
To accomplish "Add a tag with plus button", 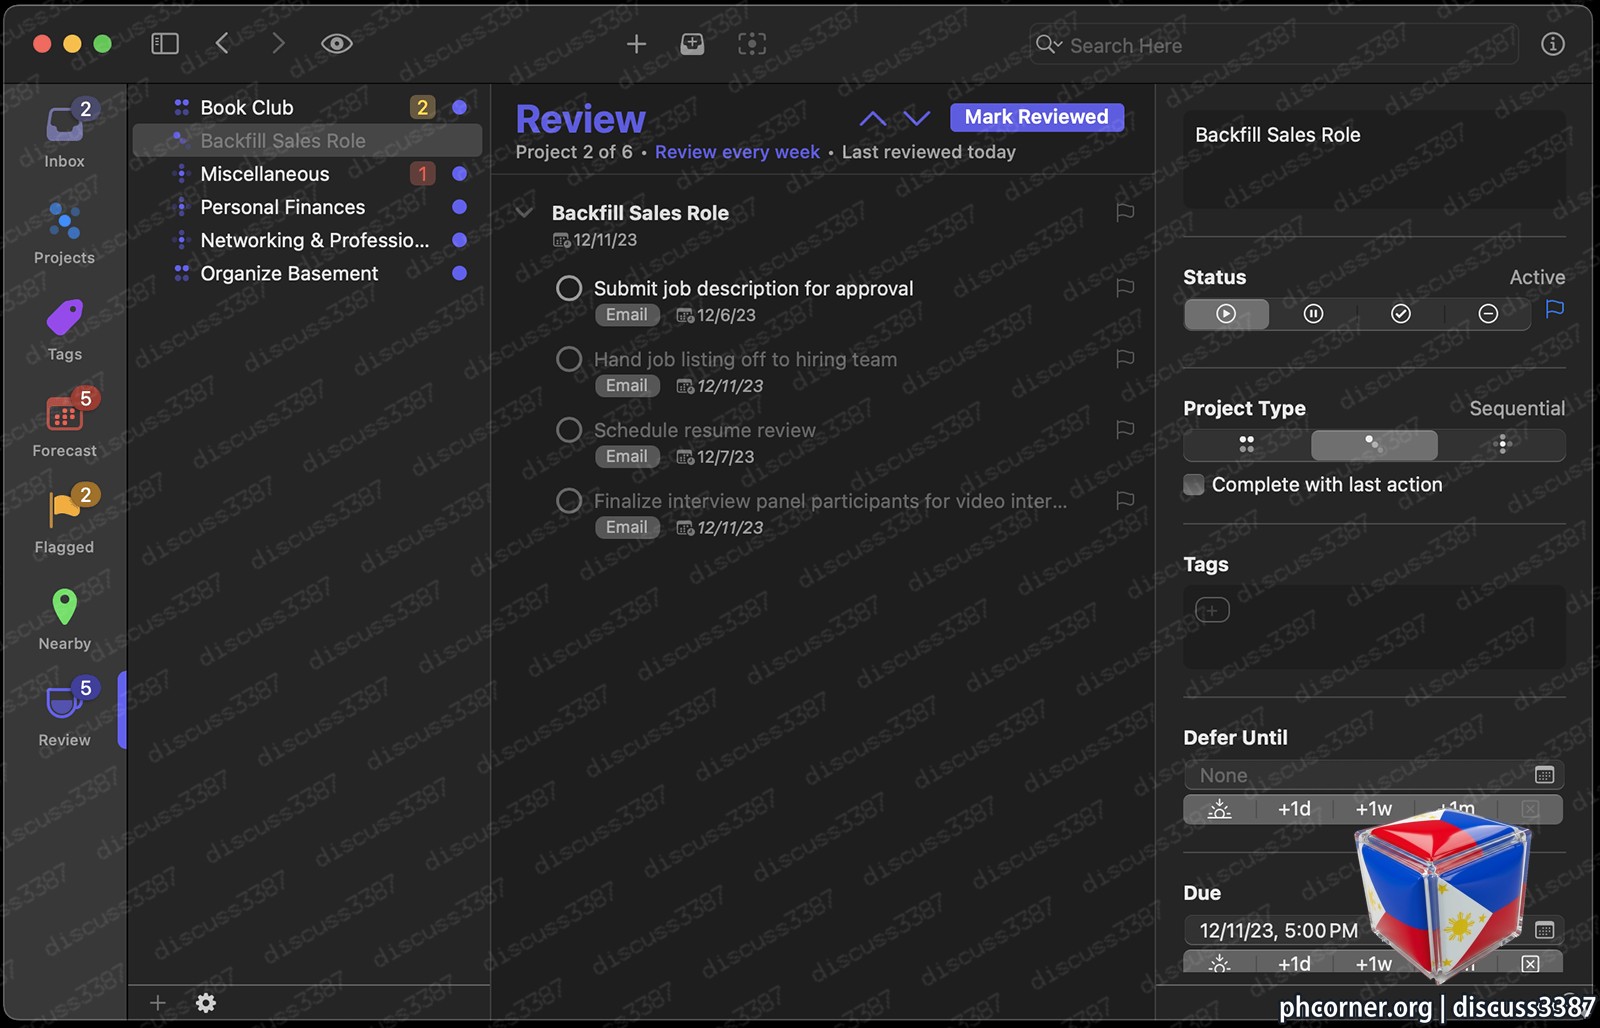I will (1212, 610).
